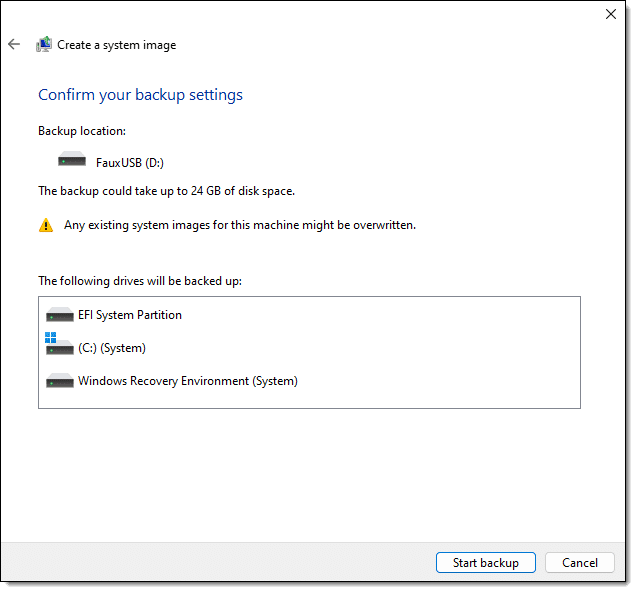This screenshot has width=636, height=592.
Task: Click the overwritten system images warning text
Action: (x=240, y=225)
